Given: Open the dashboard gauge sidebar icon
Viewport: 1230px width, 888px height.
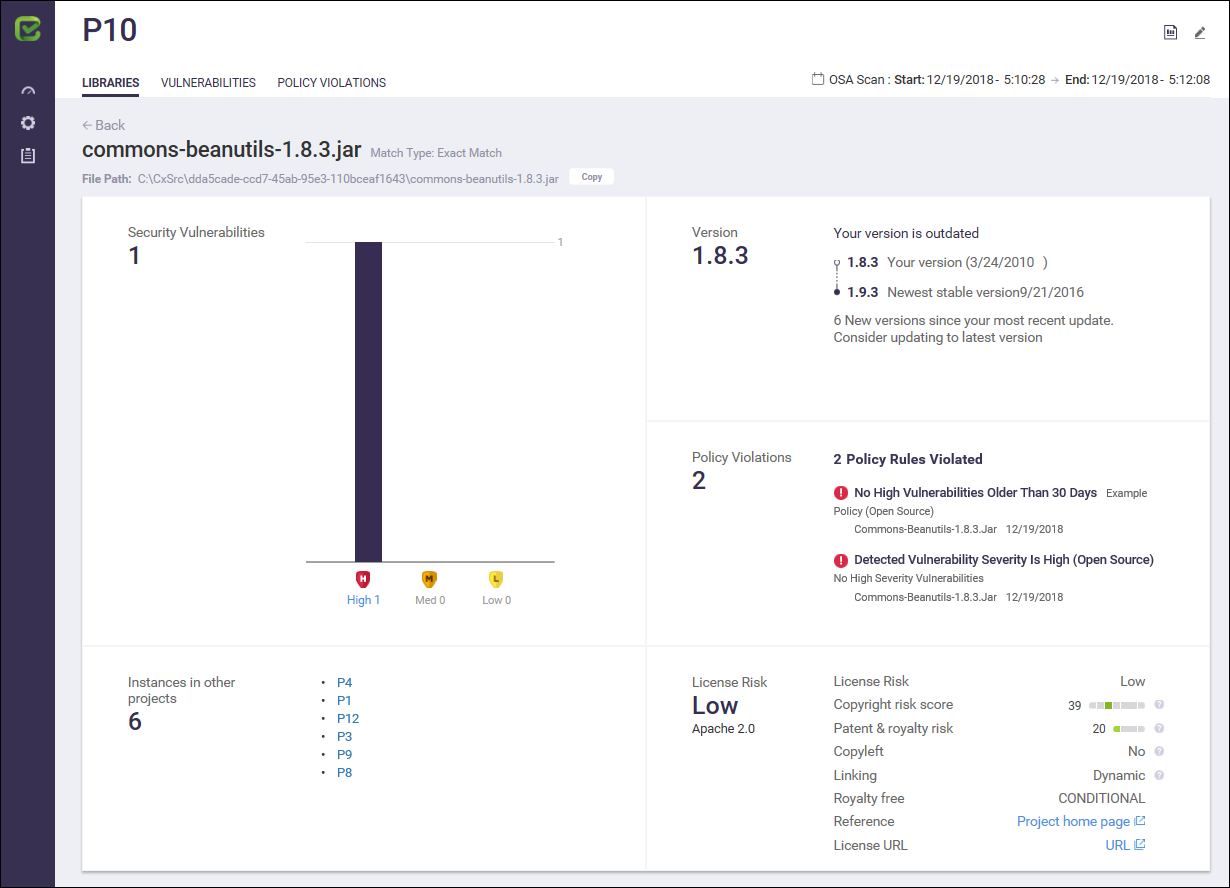Looking at the screenshot, I should coord(28,91).
